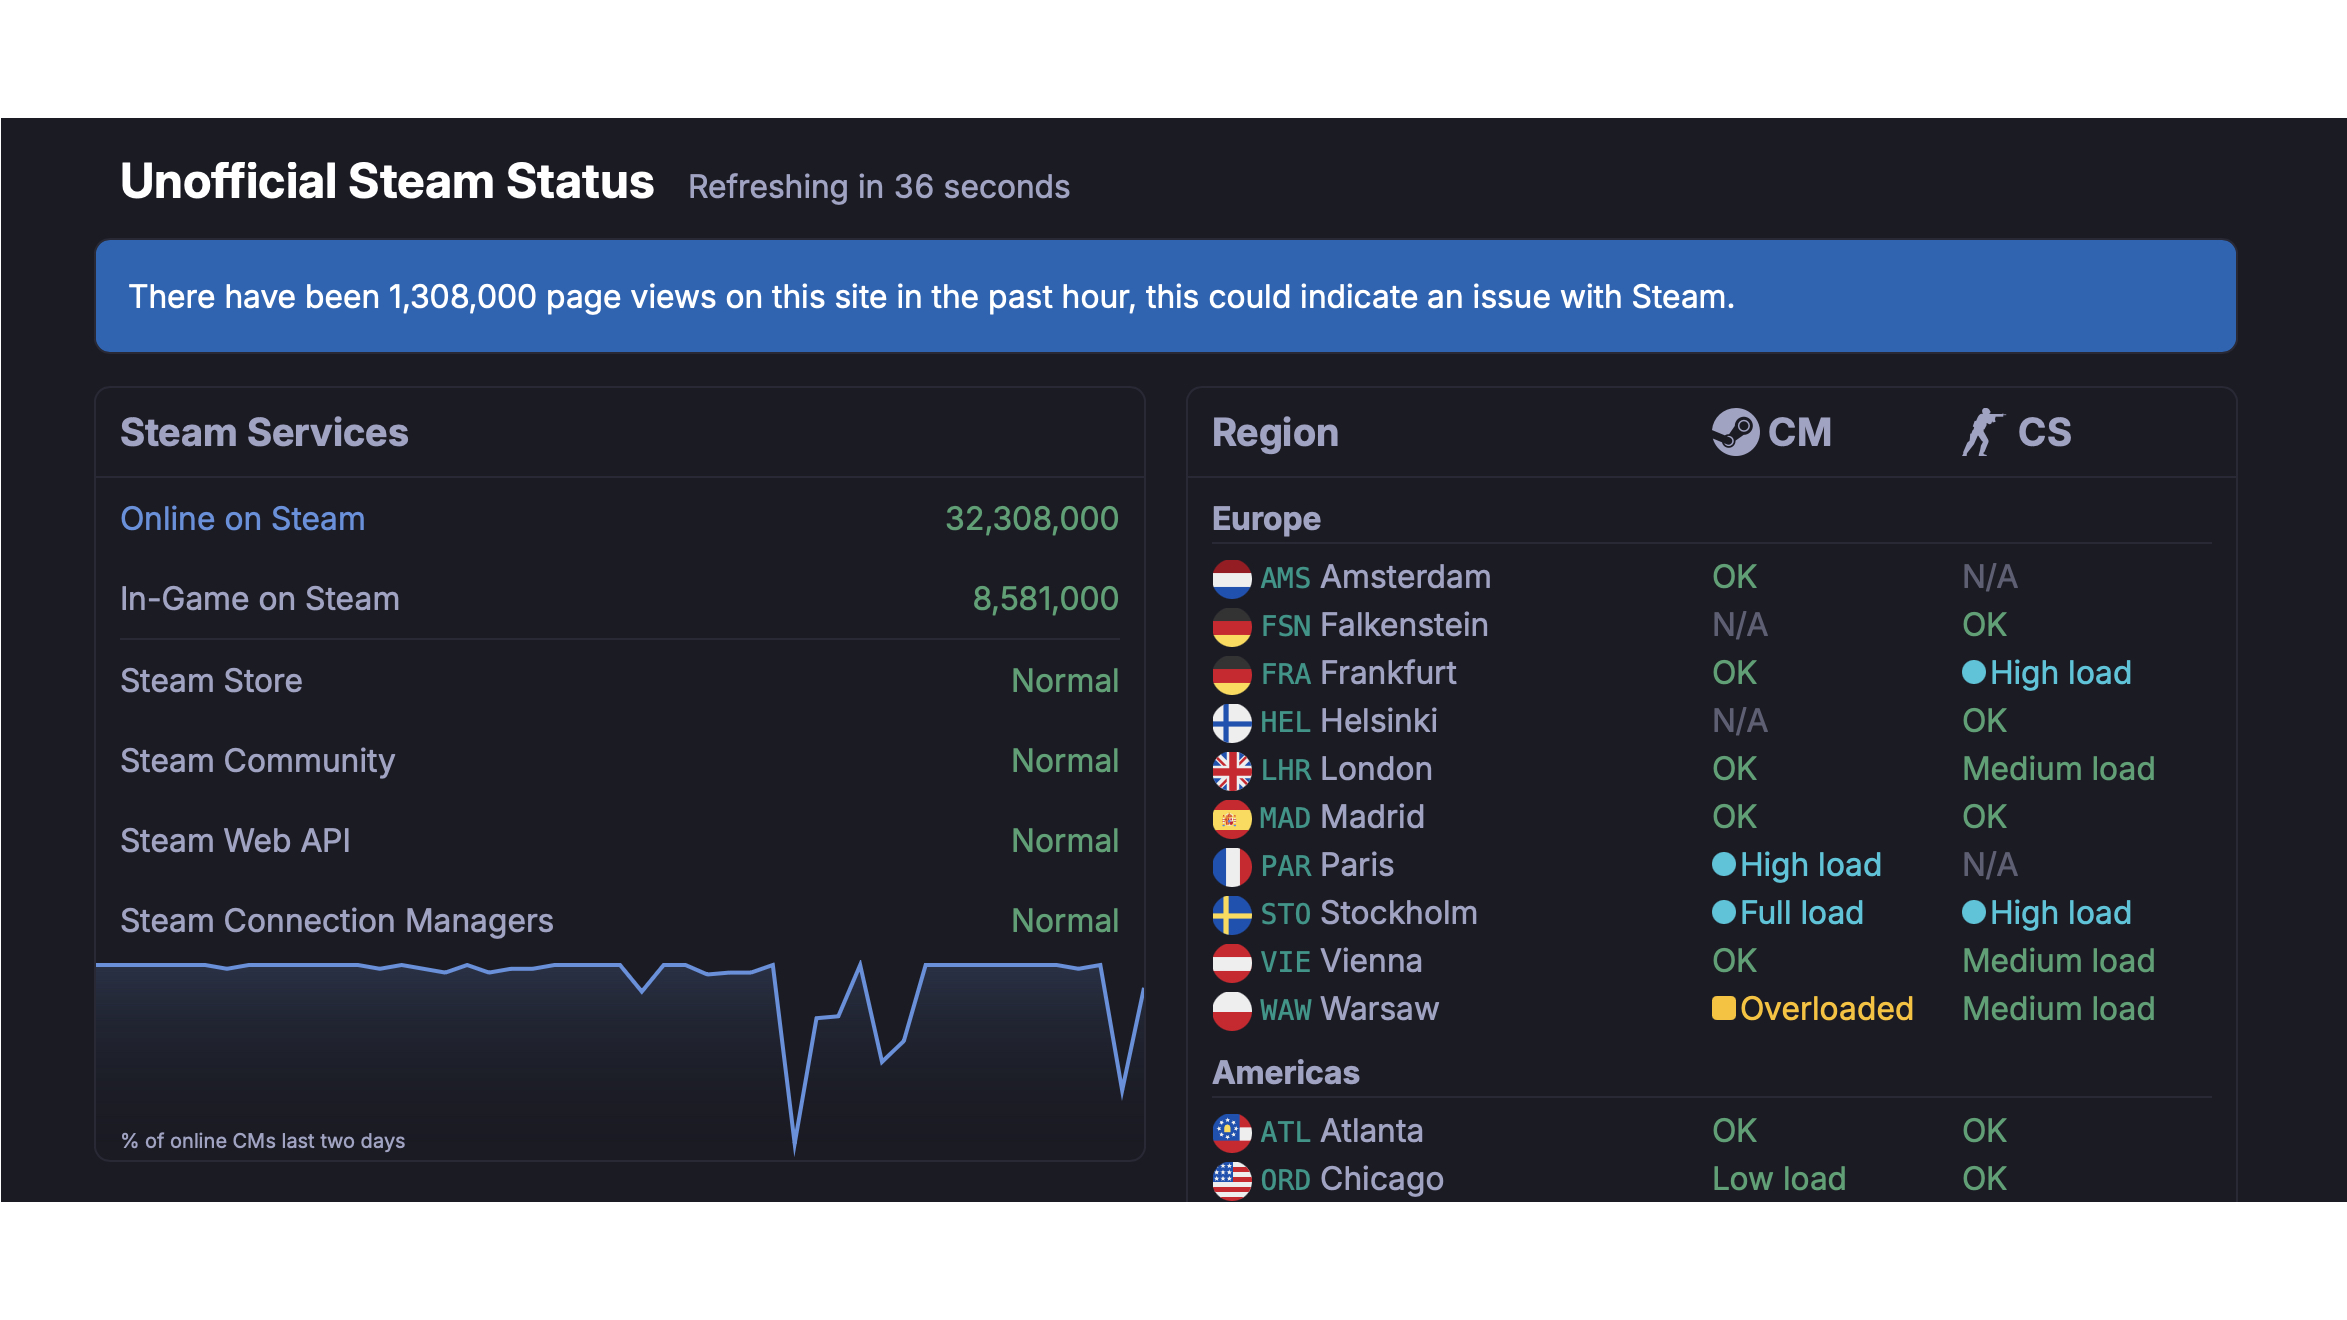Click the Steam Connection Managers row
Image resolution: width=2347 pixels, height=1320 pixels.
pyautogui.click(x=619, y=920)
